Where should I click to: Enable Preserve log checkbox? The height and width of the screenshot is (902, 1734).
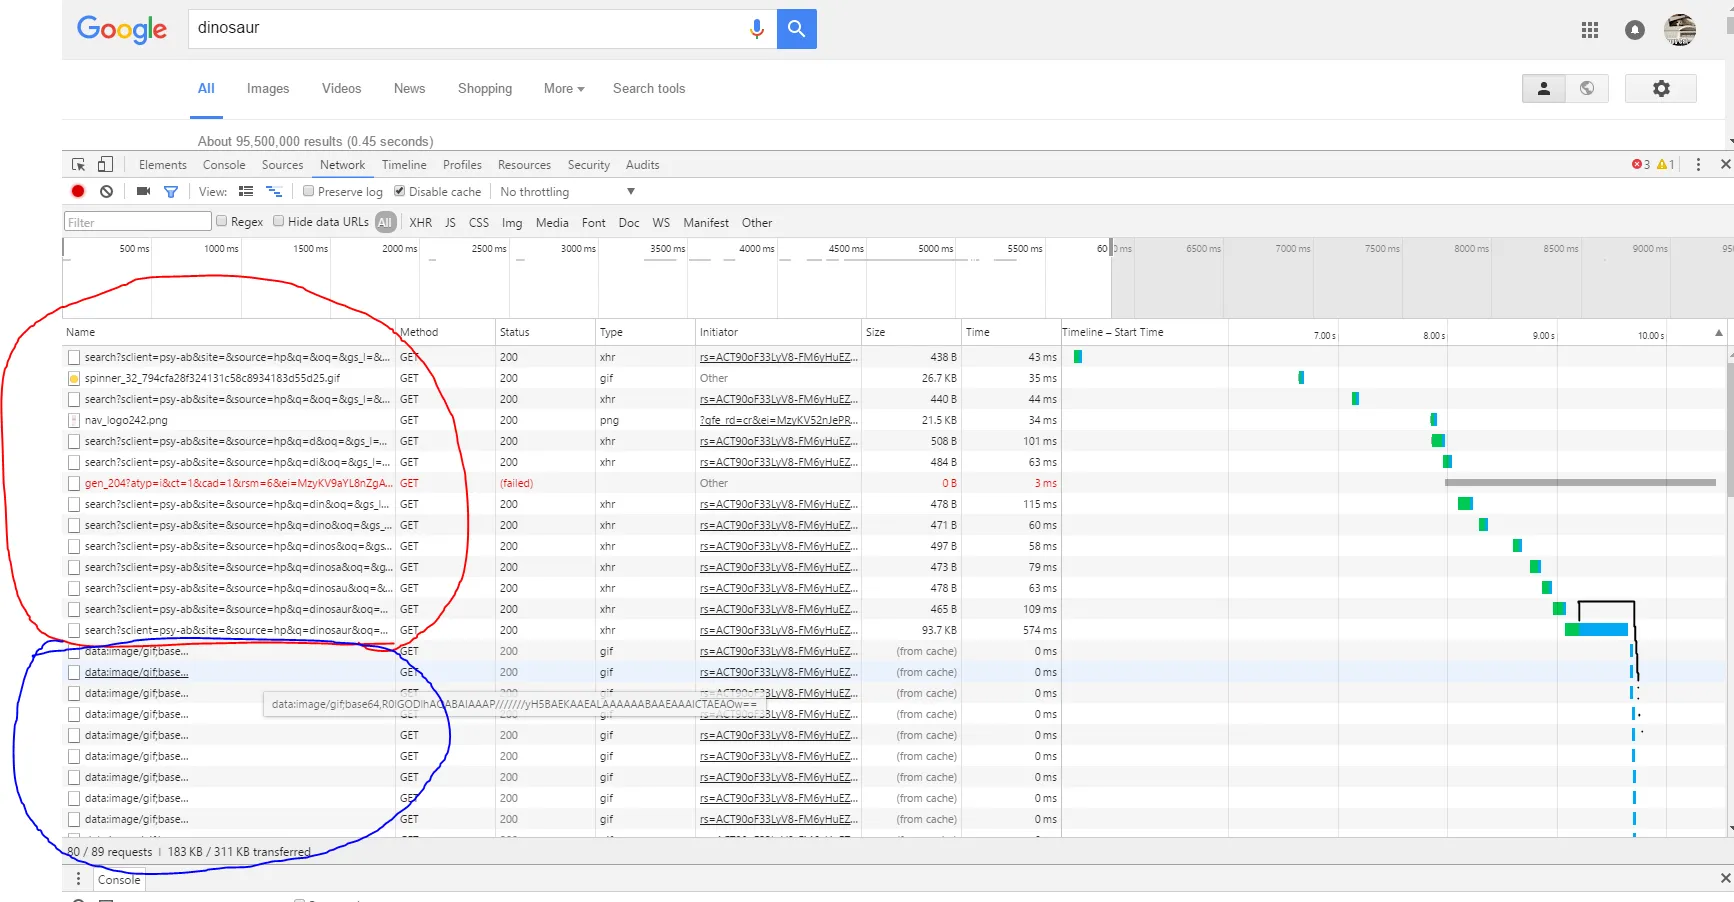309,191
